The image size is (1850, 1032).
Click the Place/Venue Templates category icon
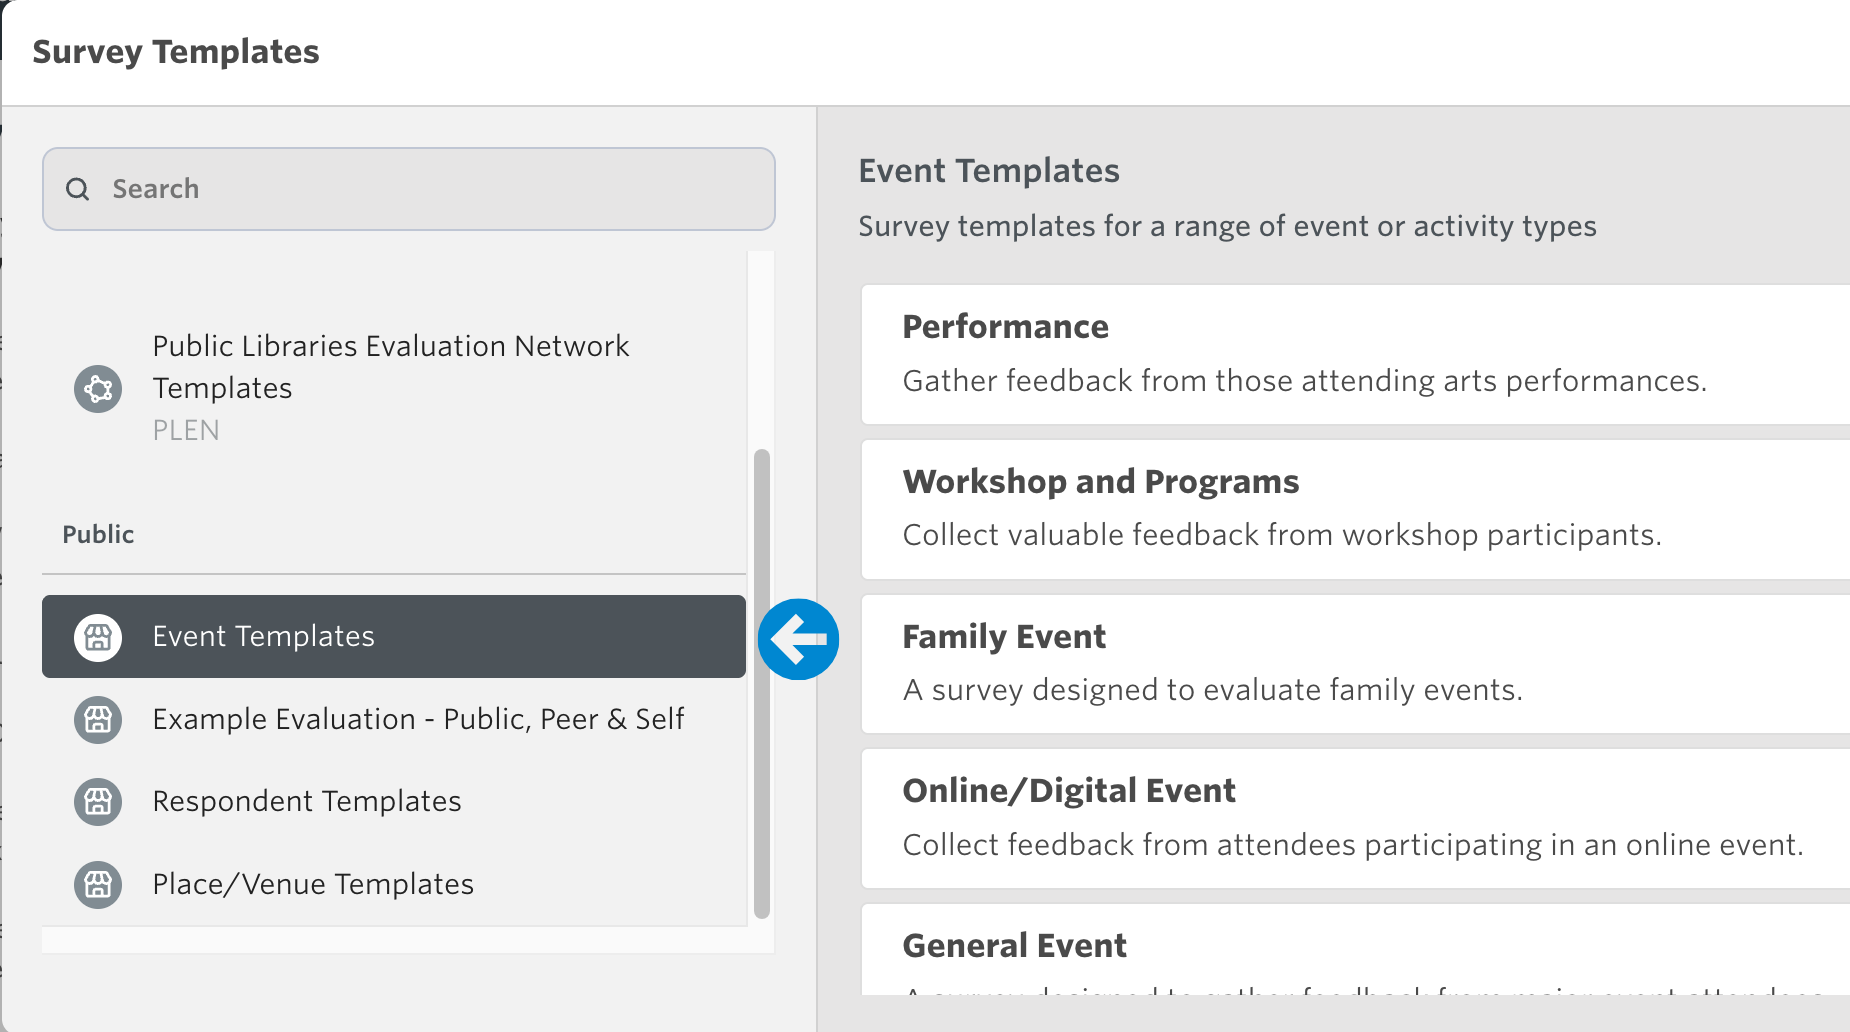pos(98,885)
